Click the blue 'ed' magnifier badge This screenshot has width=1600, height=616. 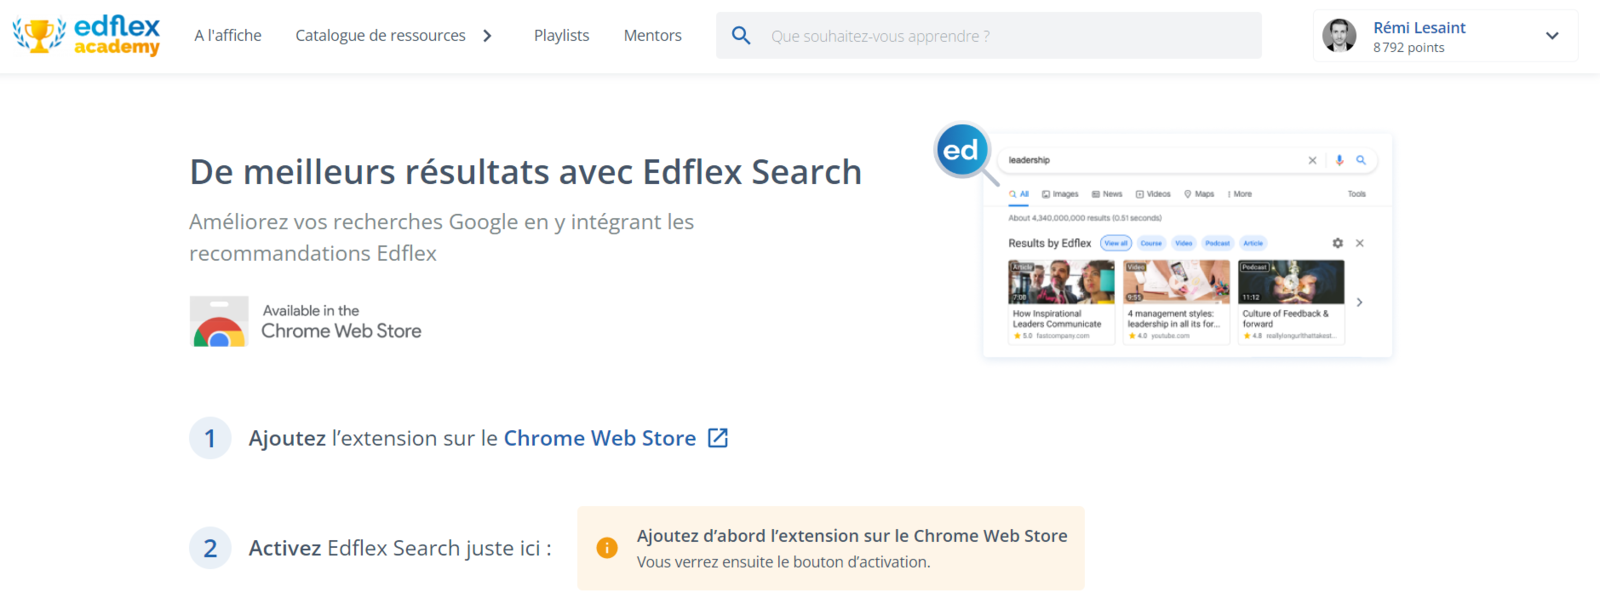(962, 150)
